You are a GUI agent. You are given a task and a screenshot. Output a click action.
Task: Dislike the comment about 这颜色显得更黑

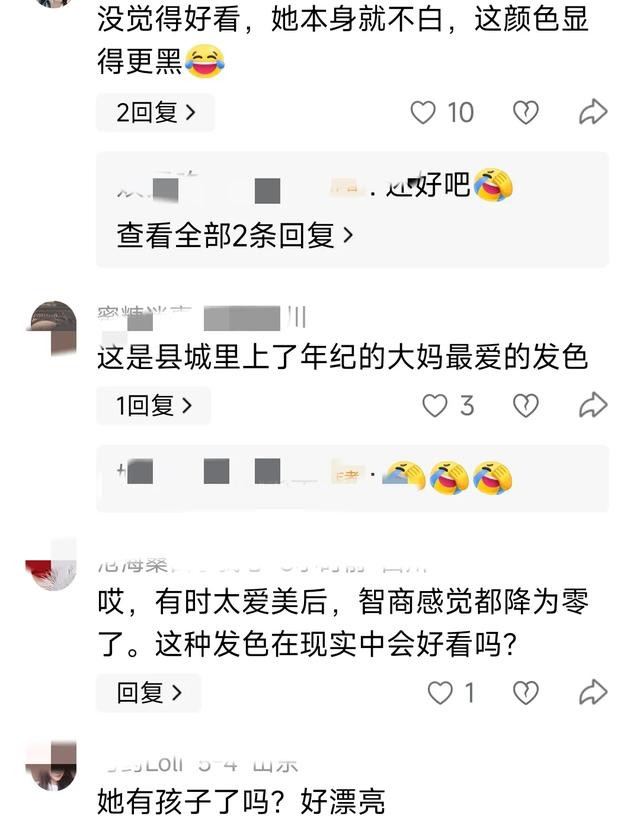click(525, 112)
